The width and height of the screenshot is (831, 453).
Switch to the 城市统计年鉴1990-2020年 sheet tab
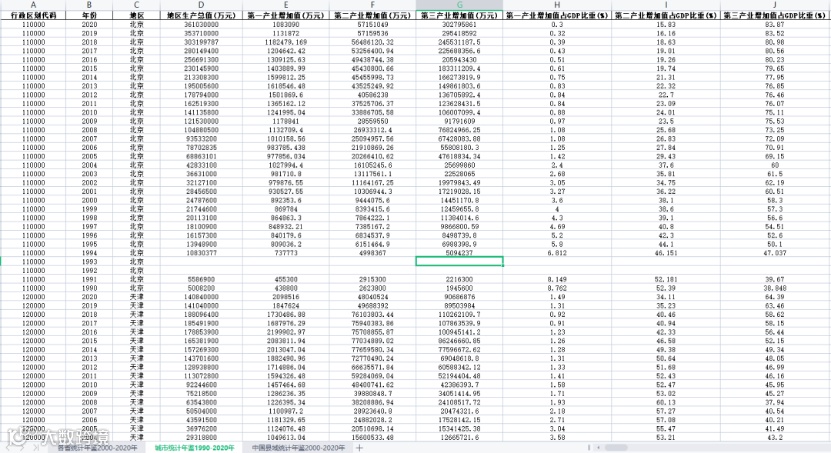195,448
